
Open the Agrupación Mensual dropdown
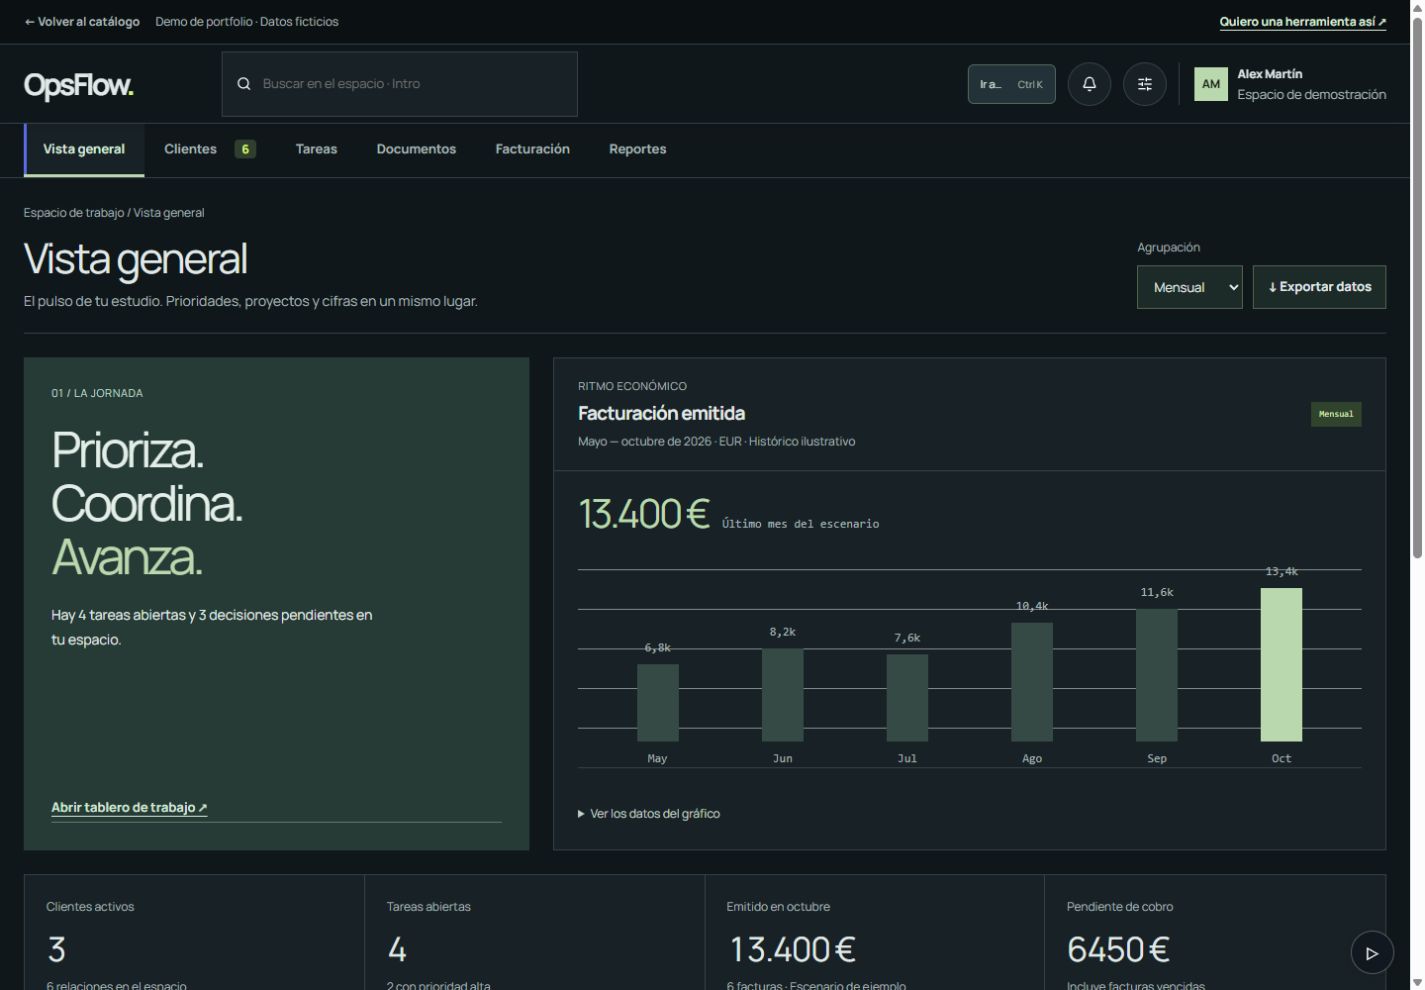point(1189,287)
